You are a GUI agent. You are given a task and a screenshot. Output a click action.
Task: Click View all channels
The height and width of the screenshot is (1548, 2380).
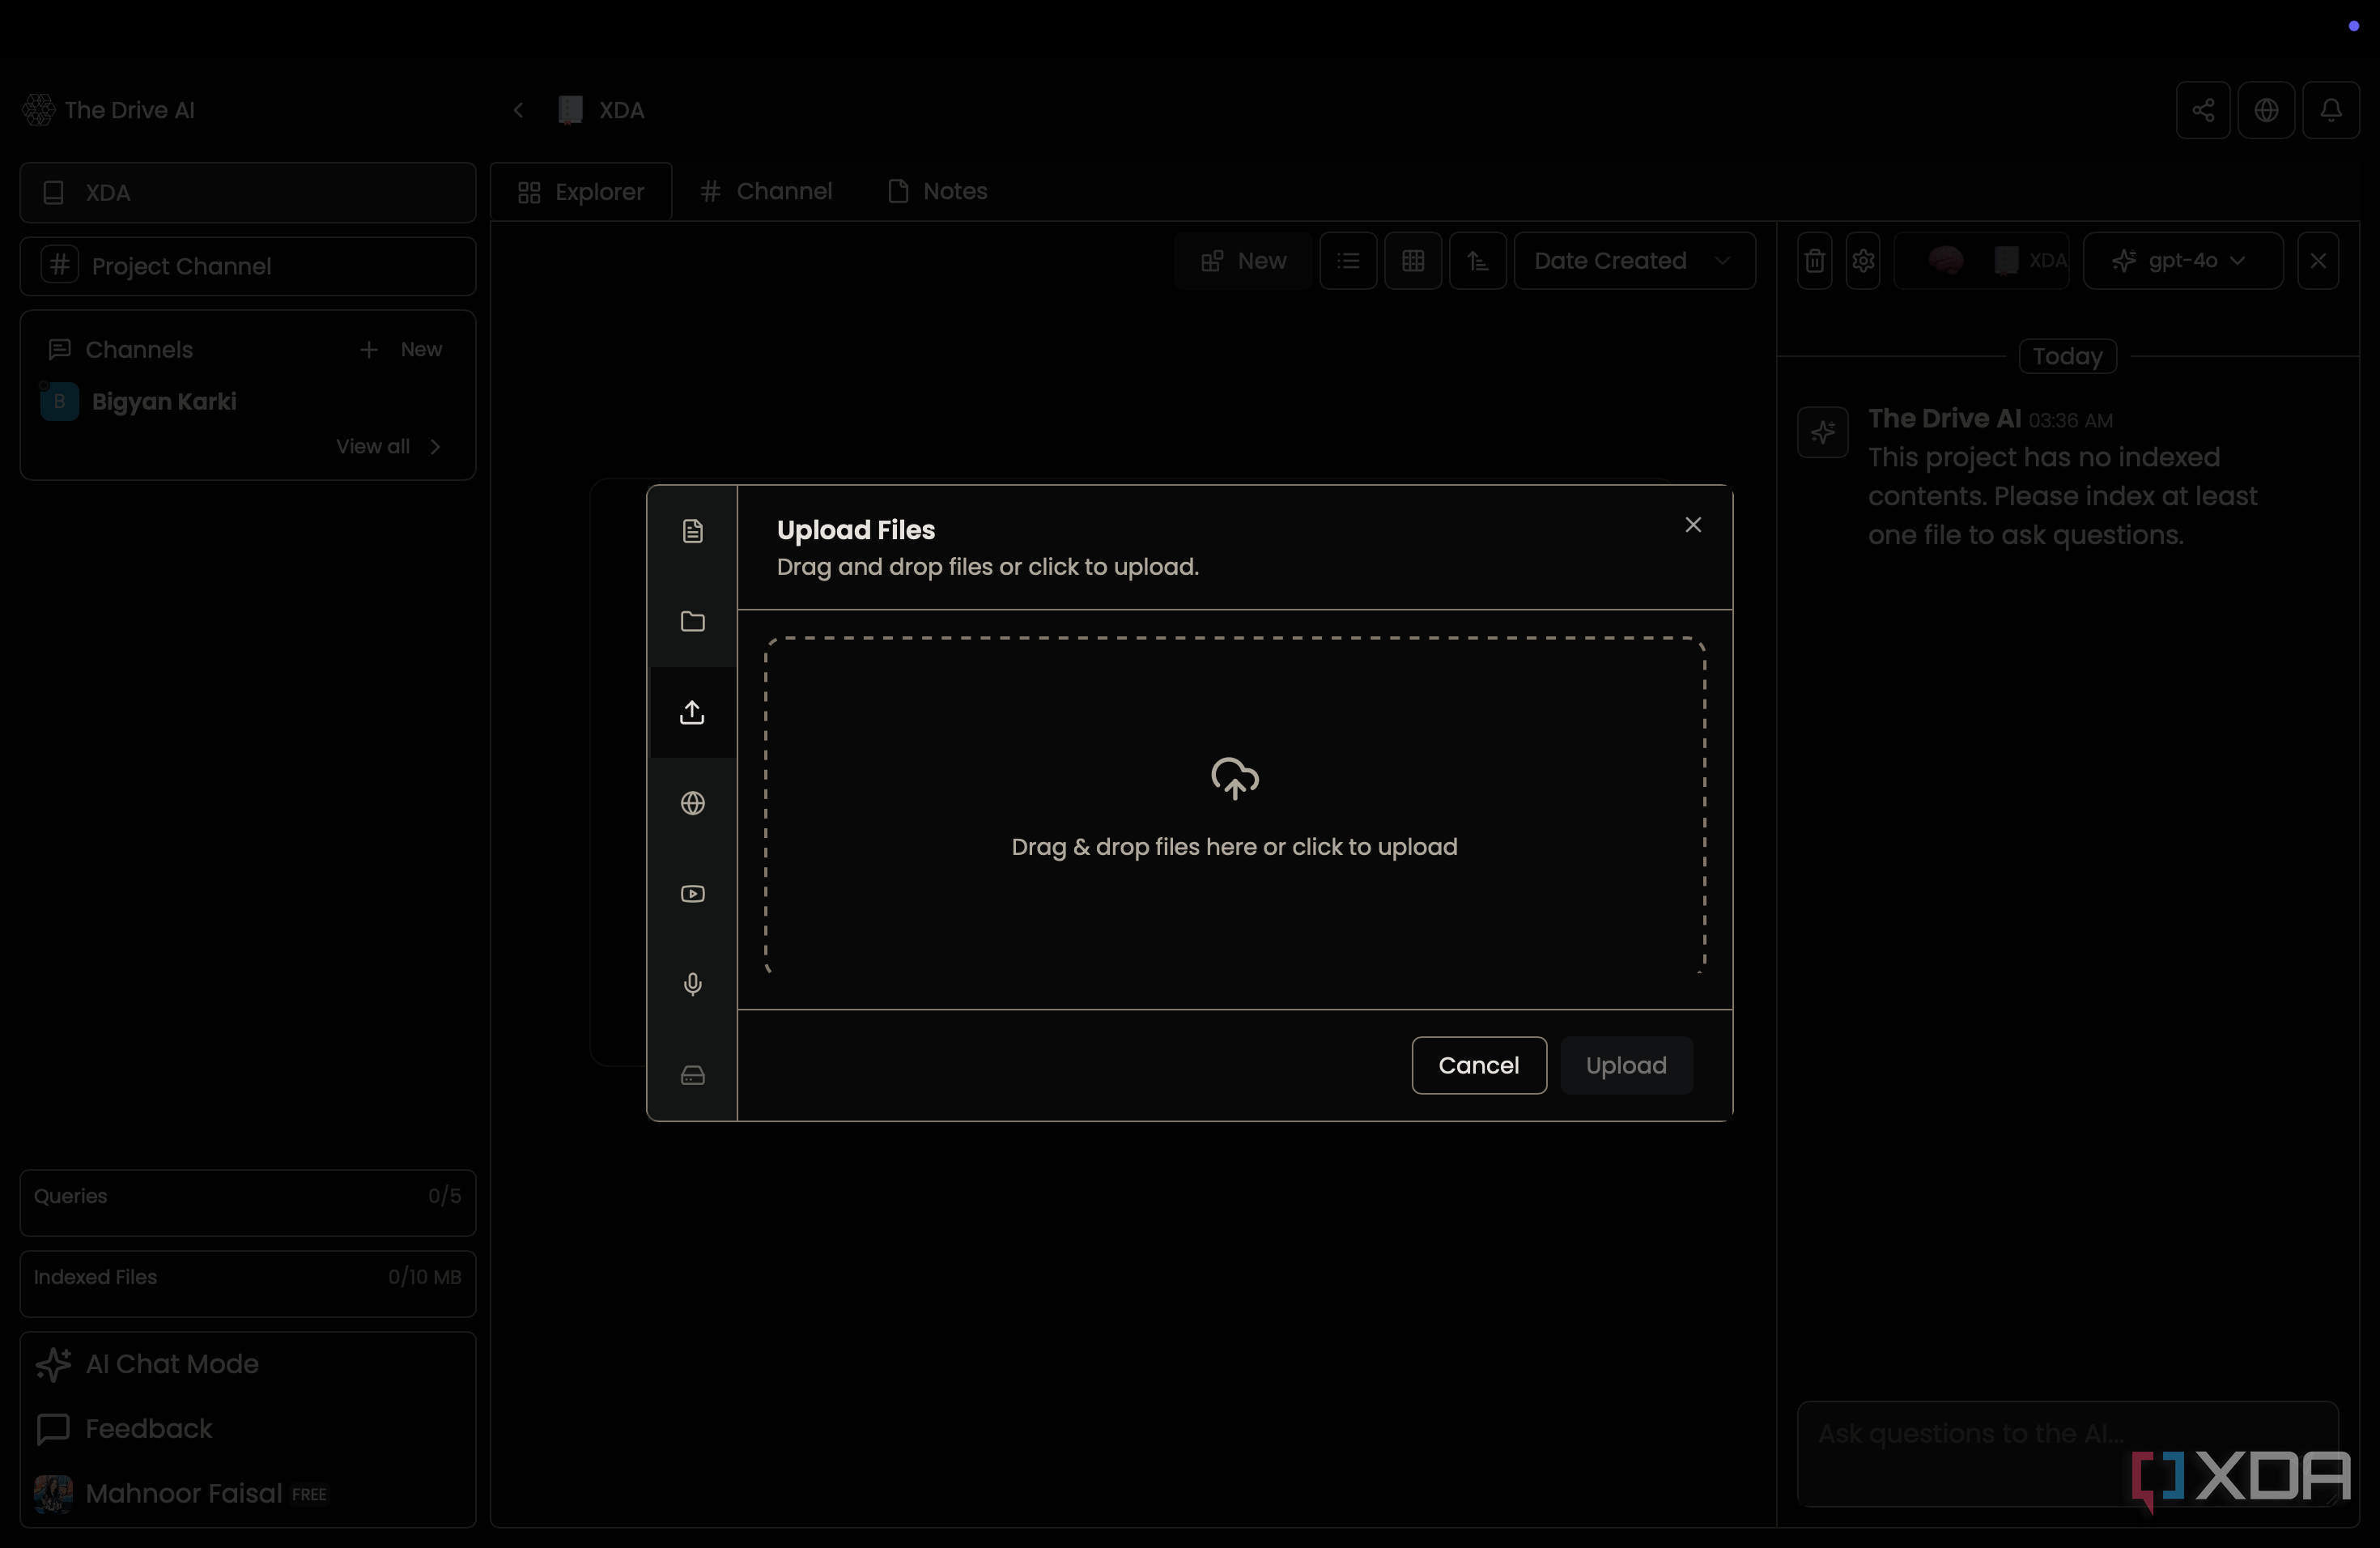(388, 447)
